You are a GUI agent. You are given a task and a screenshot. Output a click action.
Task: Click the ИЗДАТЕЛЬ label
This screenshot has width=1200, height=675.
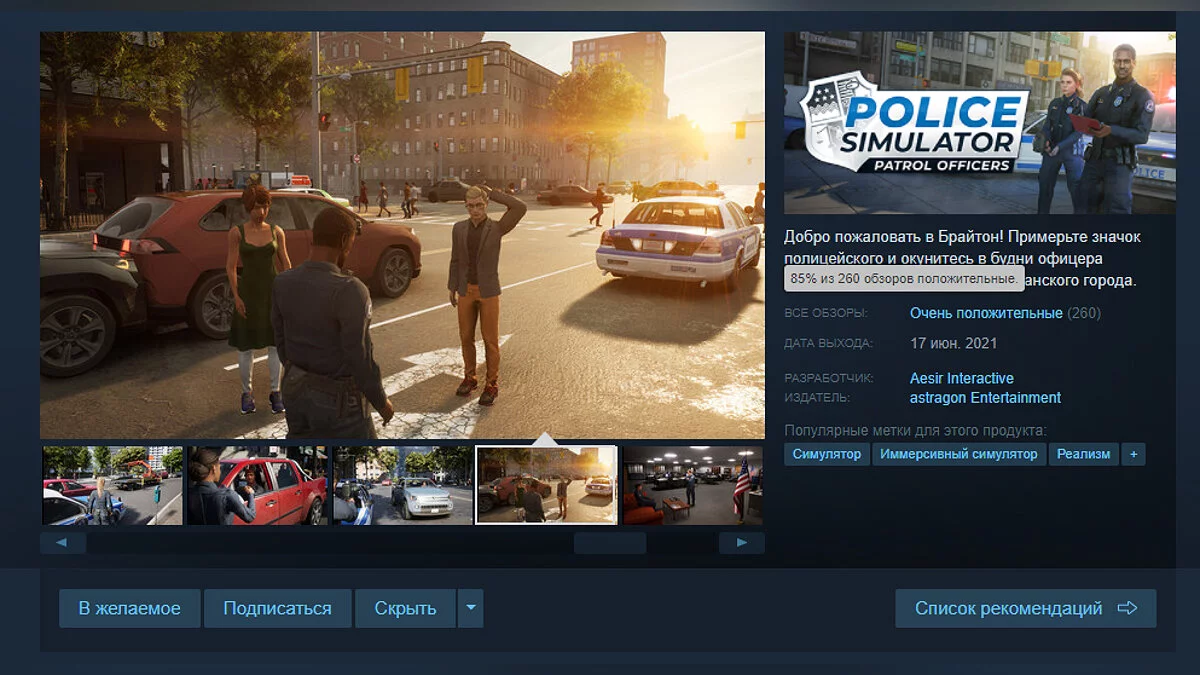817,397
